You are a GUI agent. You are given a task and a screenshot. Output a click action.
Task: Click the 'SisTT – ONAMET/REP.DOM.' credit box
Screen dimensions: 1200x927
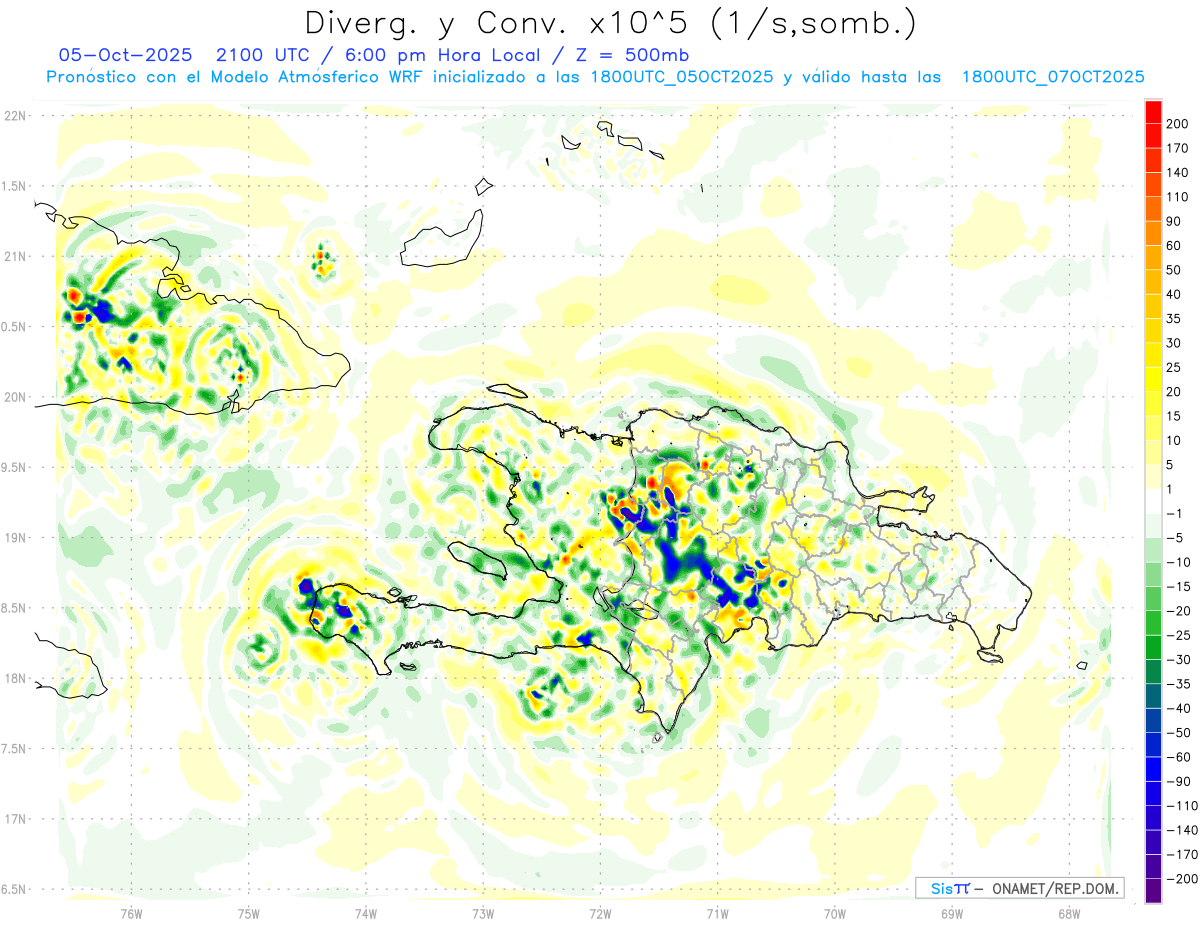[x=1019, y=888]
